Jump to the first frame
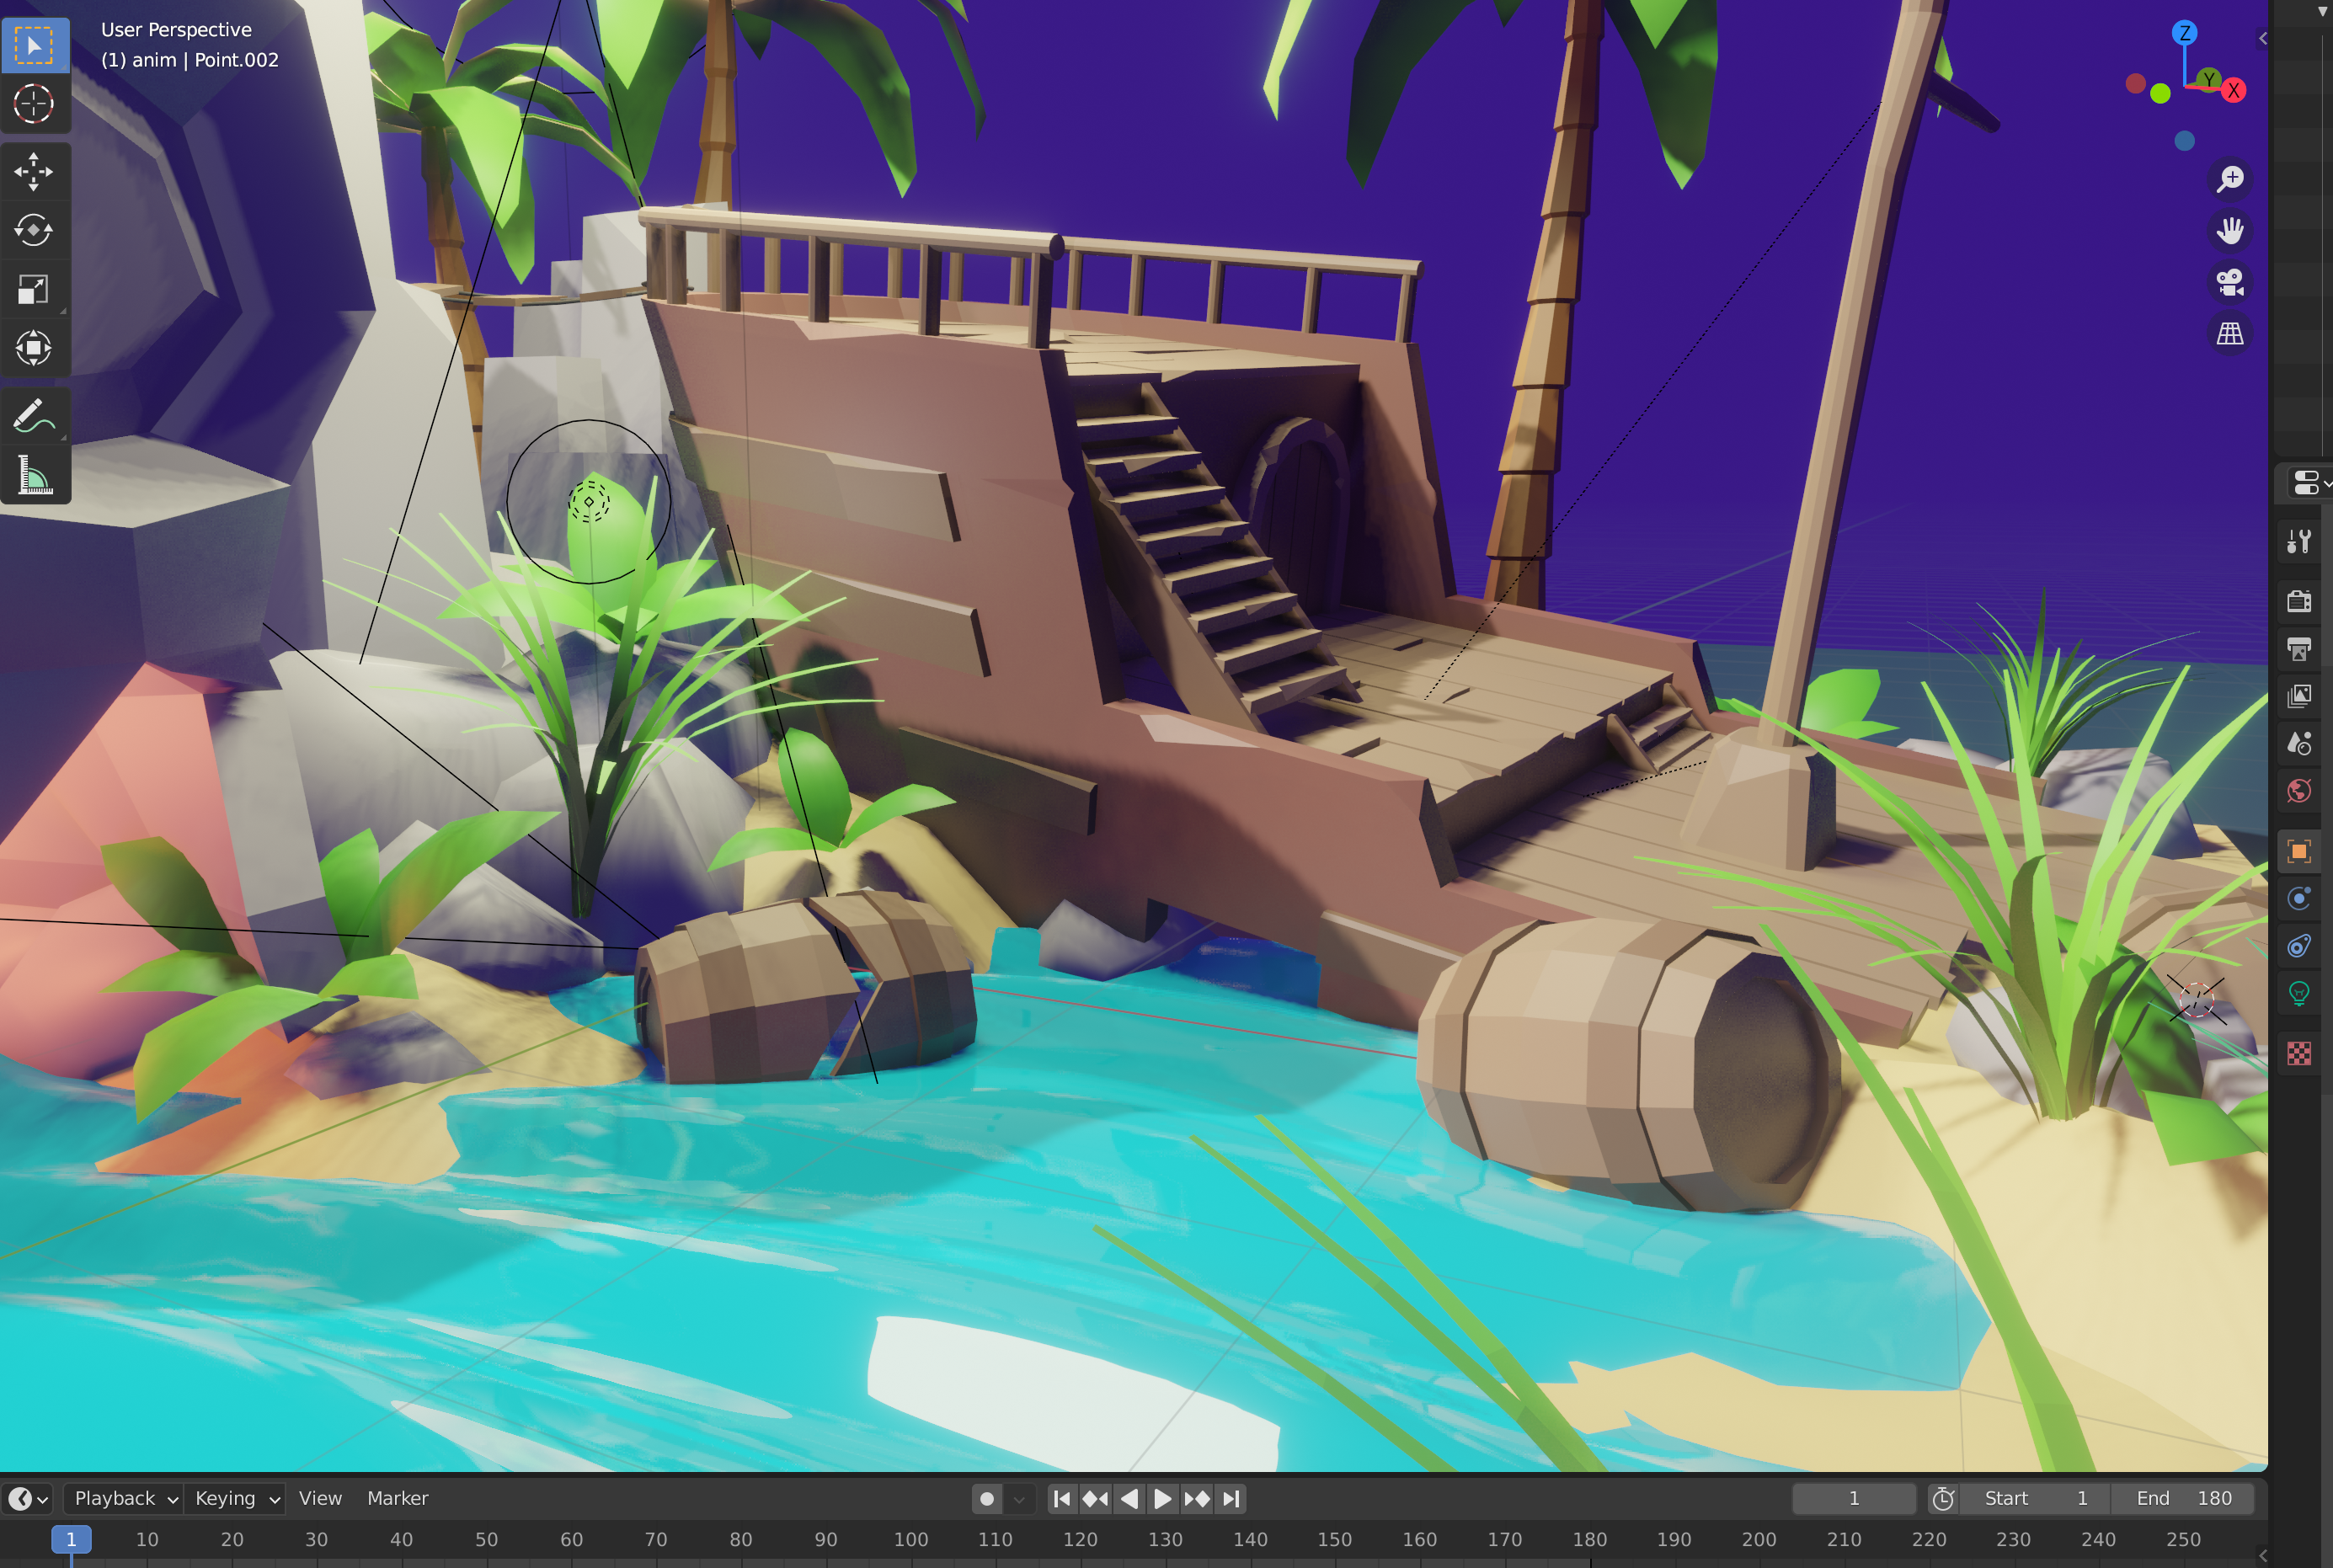 click(x=1062, y=1498)
